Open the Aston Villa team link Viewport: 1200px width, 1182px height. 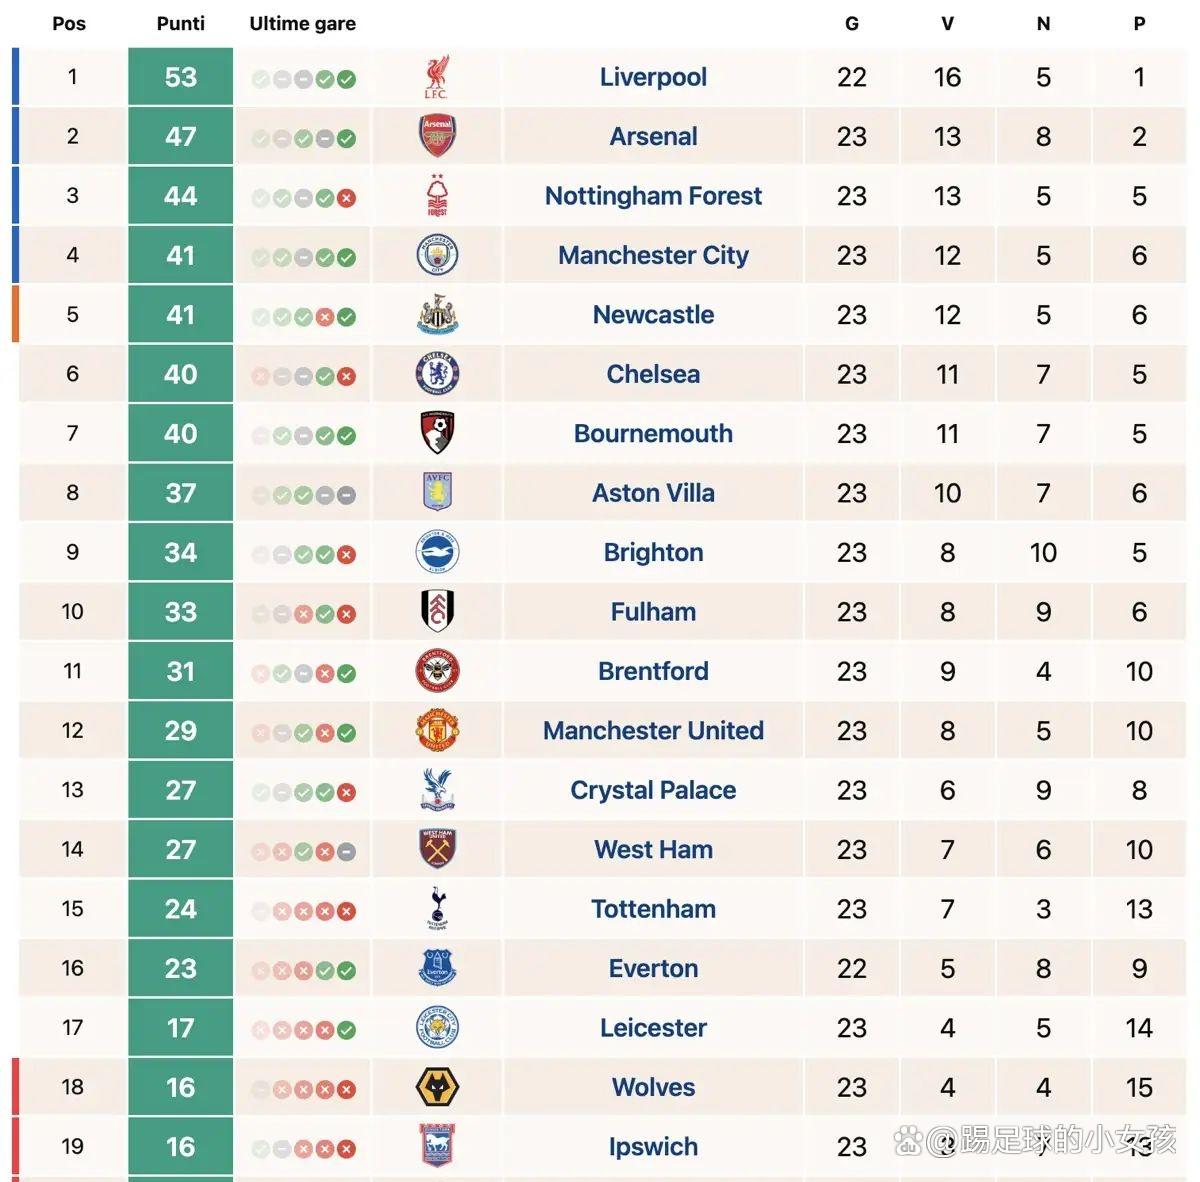tap(653, 493)
